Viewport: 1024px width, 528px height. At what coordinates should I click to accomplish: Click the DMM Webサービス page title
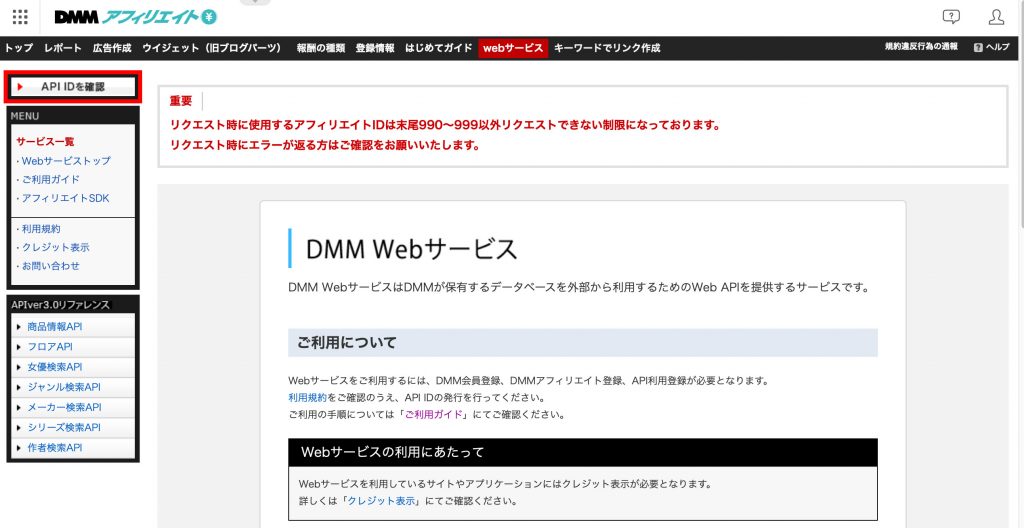[x=411, y=248]
